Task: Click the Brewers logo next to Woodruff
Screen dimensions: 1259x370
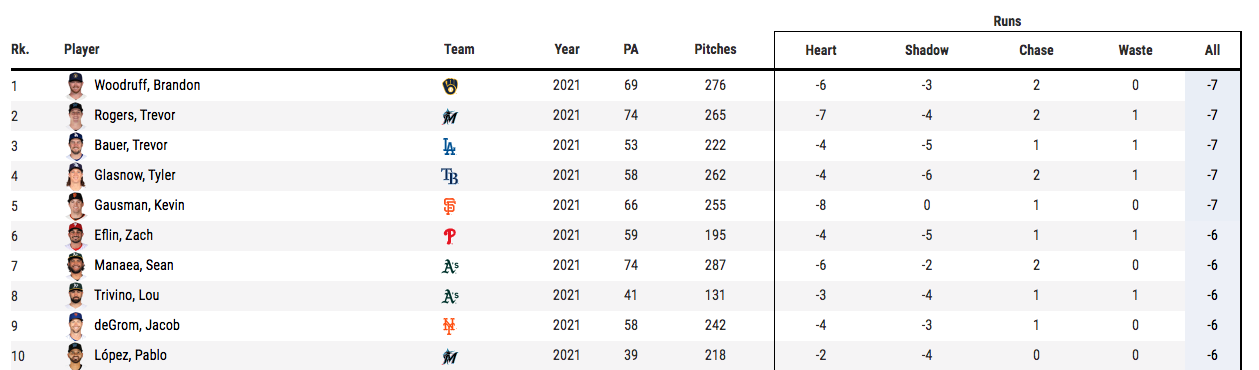Action: tap(450, 86)
